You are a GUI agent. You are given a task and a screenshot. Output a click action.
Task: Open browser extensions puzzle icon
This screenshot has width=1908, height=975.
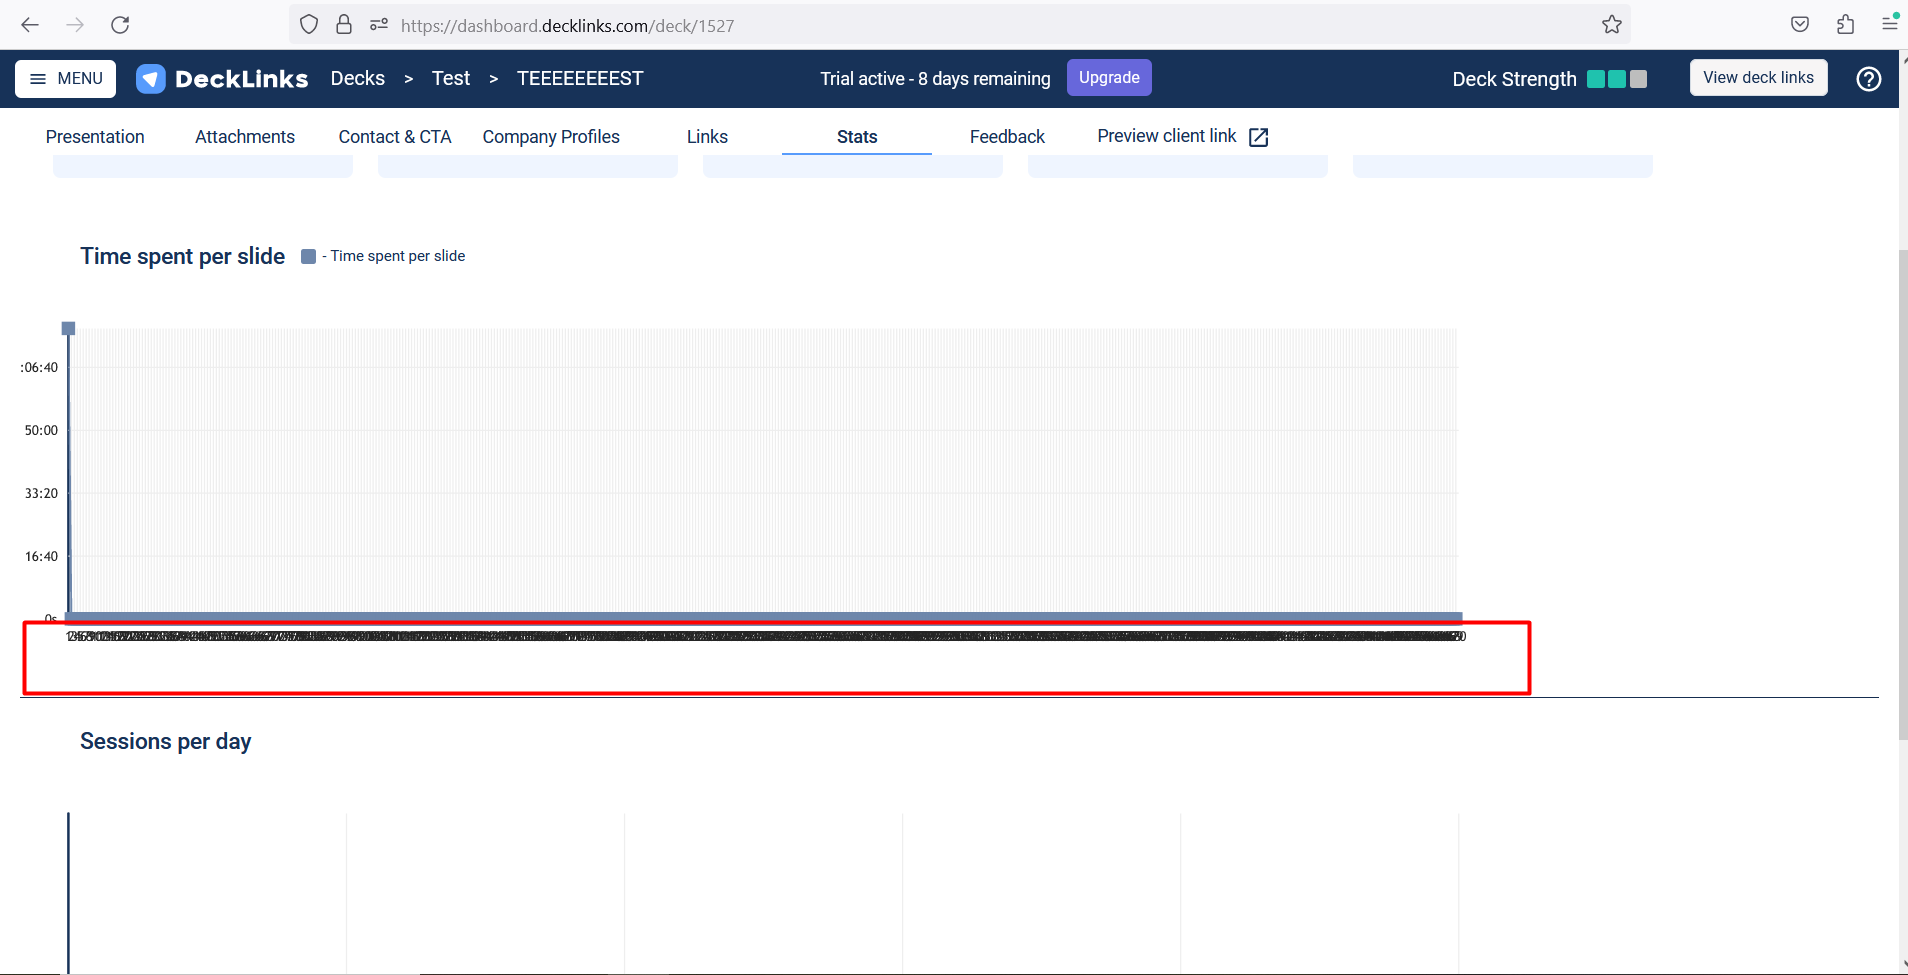(x=1846, y=25)
